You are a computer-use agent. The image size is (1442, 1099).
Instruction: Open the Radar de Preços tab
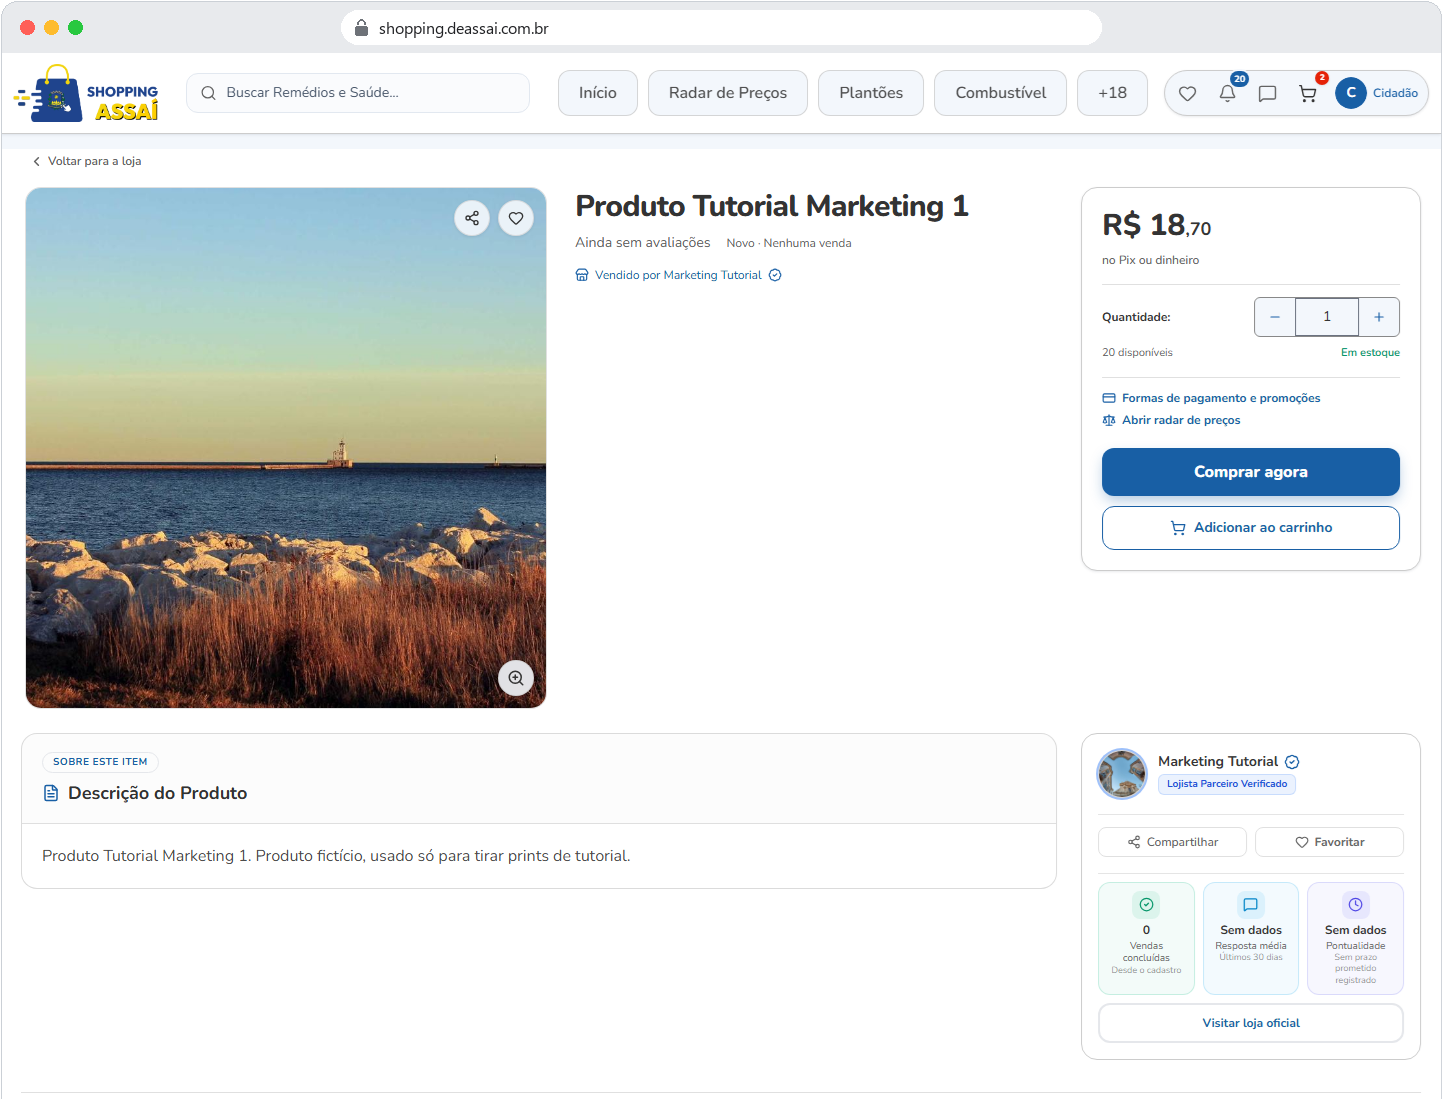point(728,93)
